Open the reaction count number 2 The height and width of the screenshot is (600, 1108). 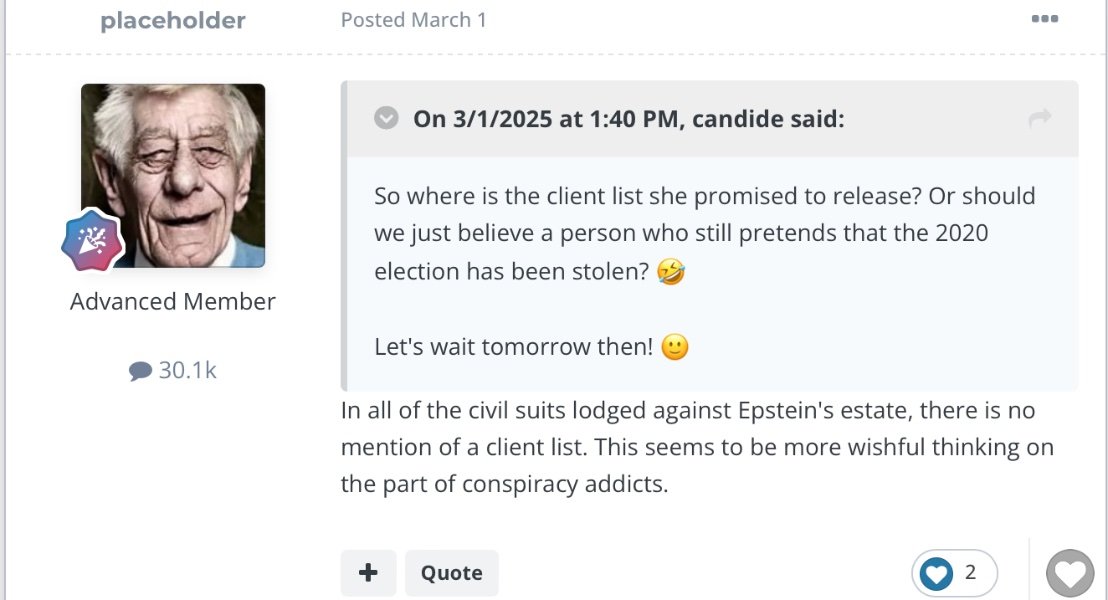[x=970, y=572]
